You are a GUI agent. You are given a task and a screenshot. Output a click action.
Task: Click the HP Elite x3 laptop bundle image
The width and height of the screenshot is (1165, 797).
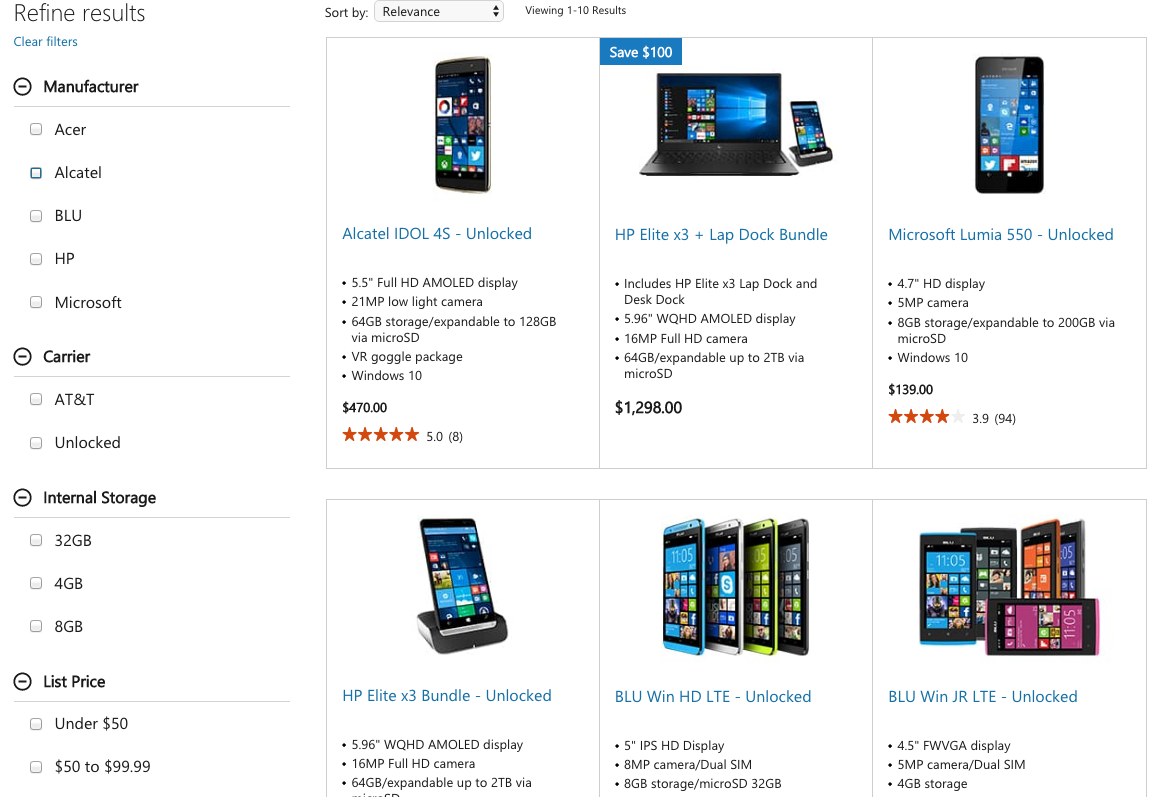735,125
